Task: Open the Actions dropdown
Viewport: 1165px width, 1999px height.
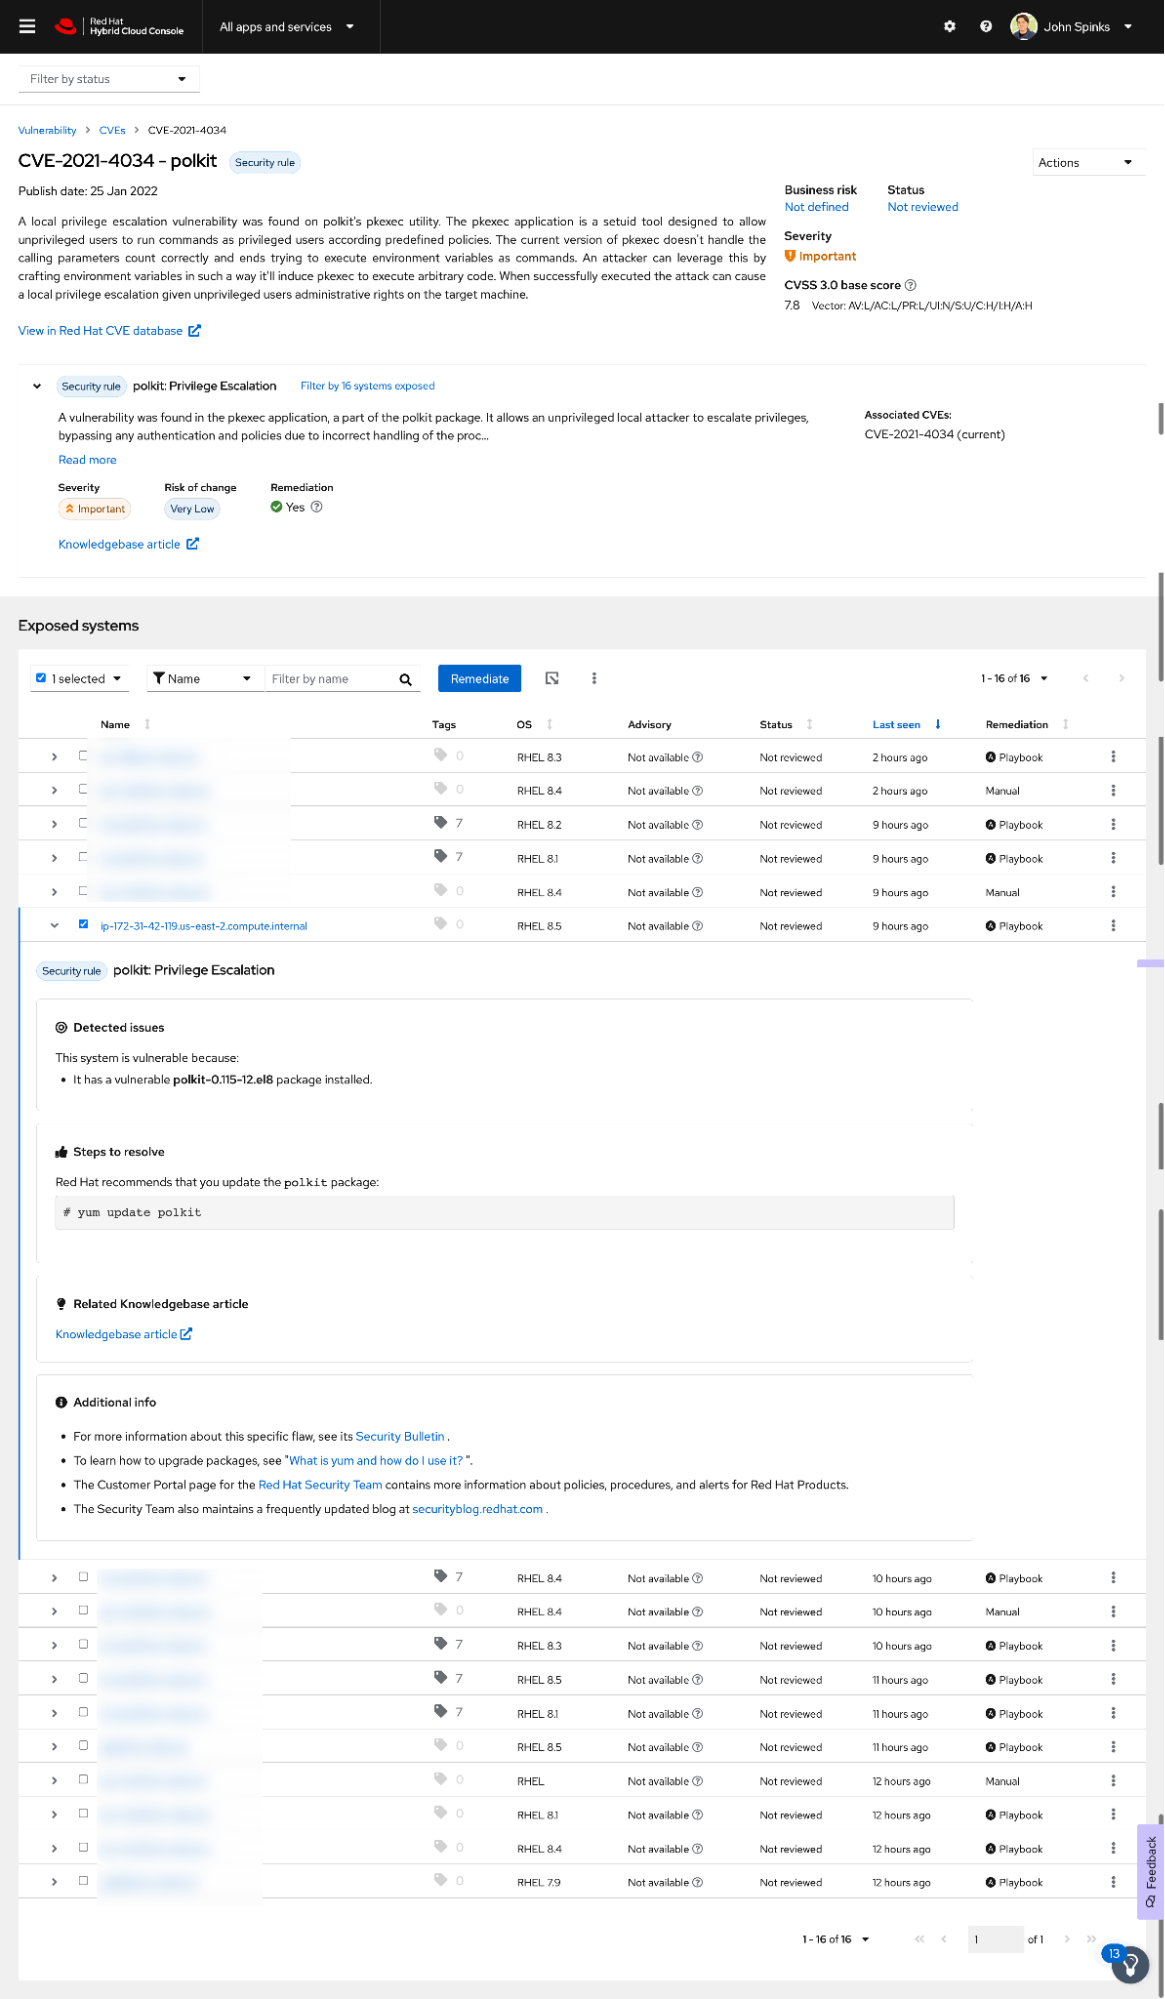Action: tap(1085, 163)
